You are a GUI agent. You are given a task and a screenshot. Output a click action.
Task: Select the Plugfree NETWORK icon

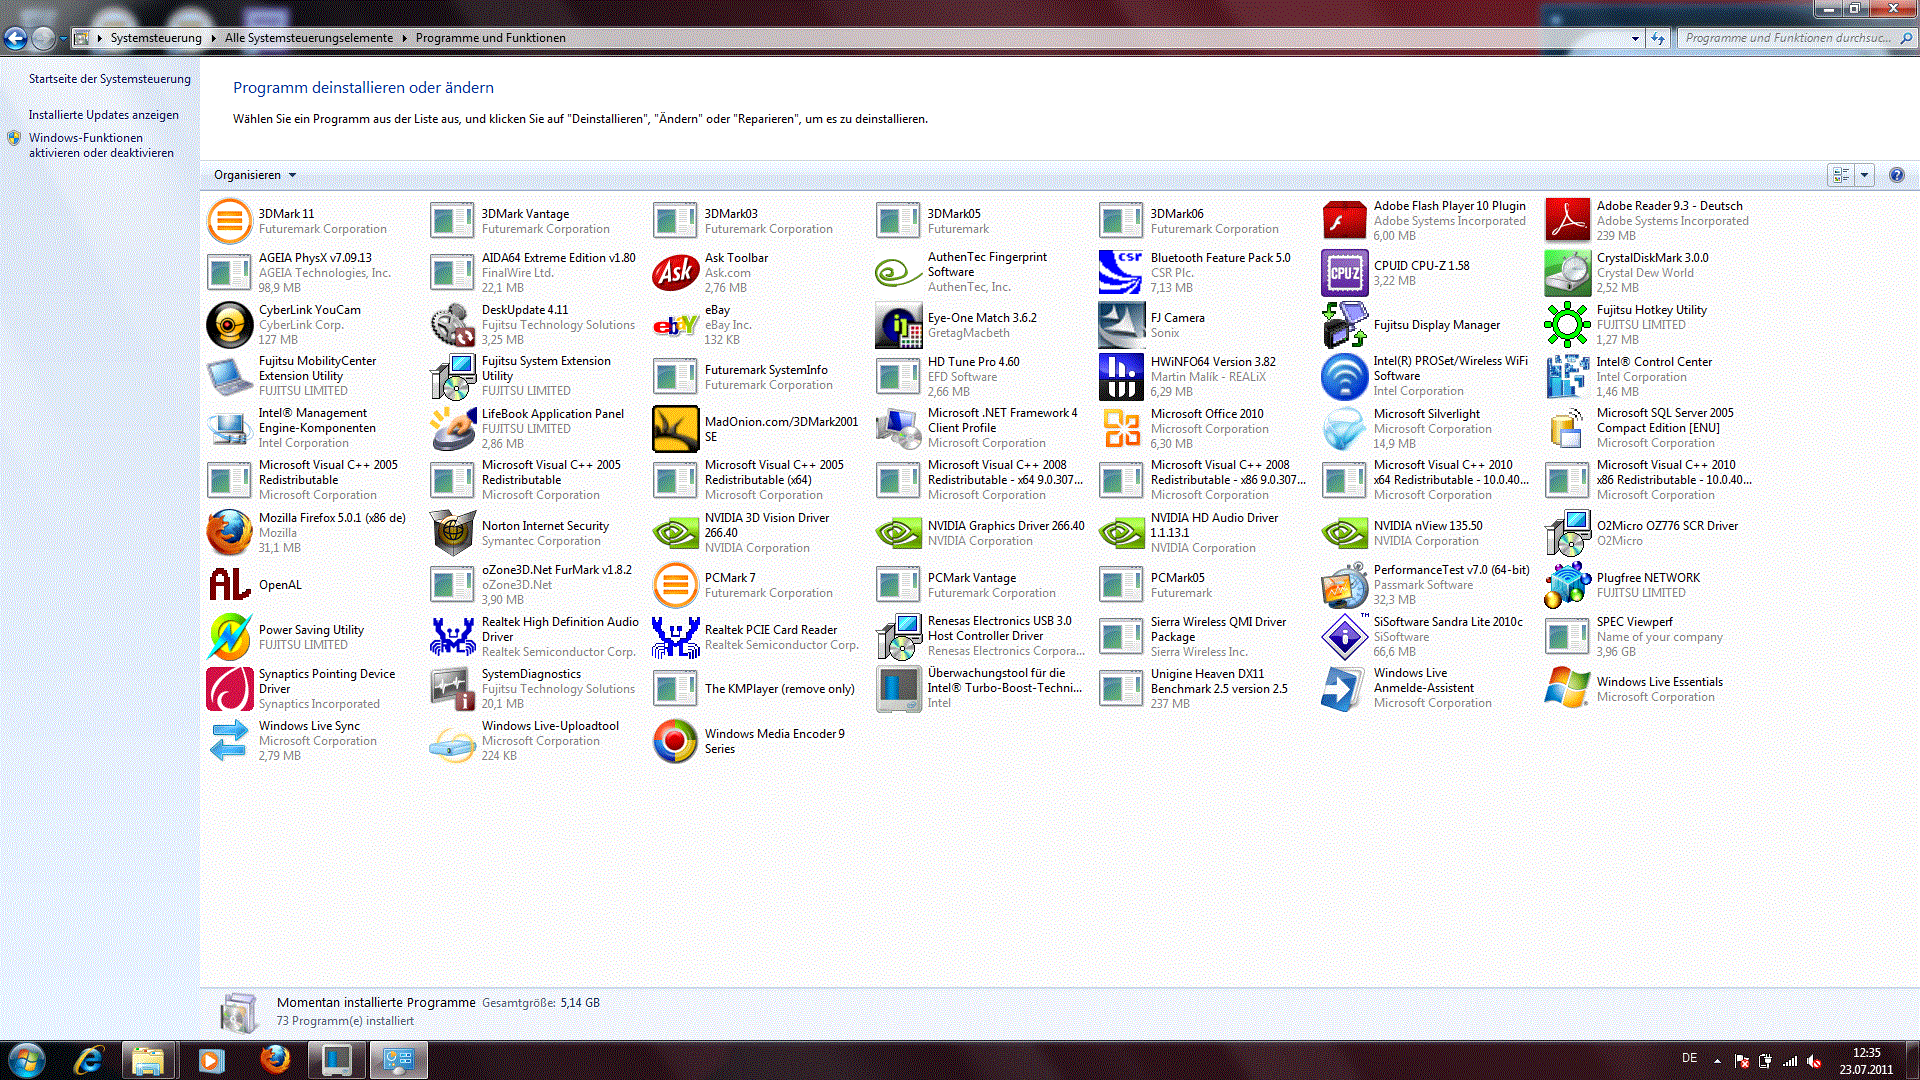click(1567, 585)
